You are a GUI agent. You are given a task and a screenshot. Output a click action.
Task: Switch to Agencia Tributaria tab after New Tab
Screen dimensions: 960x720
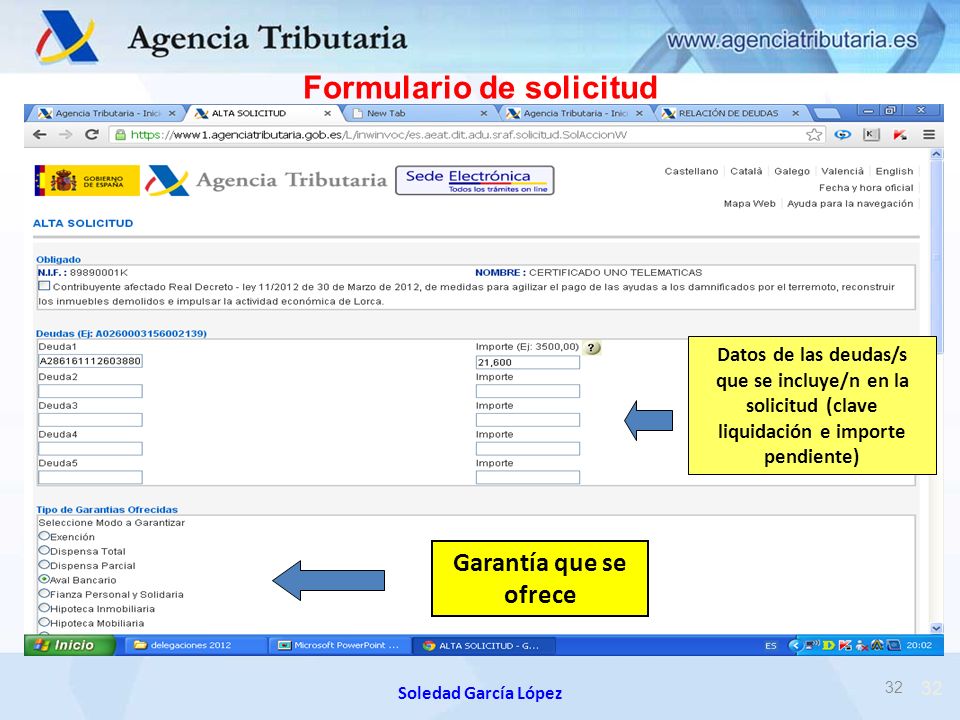click(x=575, y=113)
